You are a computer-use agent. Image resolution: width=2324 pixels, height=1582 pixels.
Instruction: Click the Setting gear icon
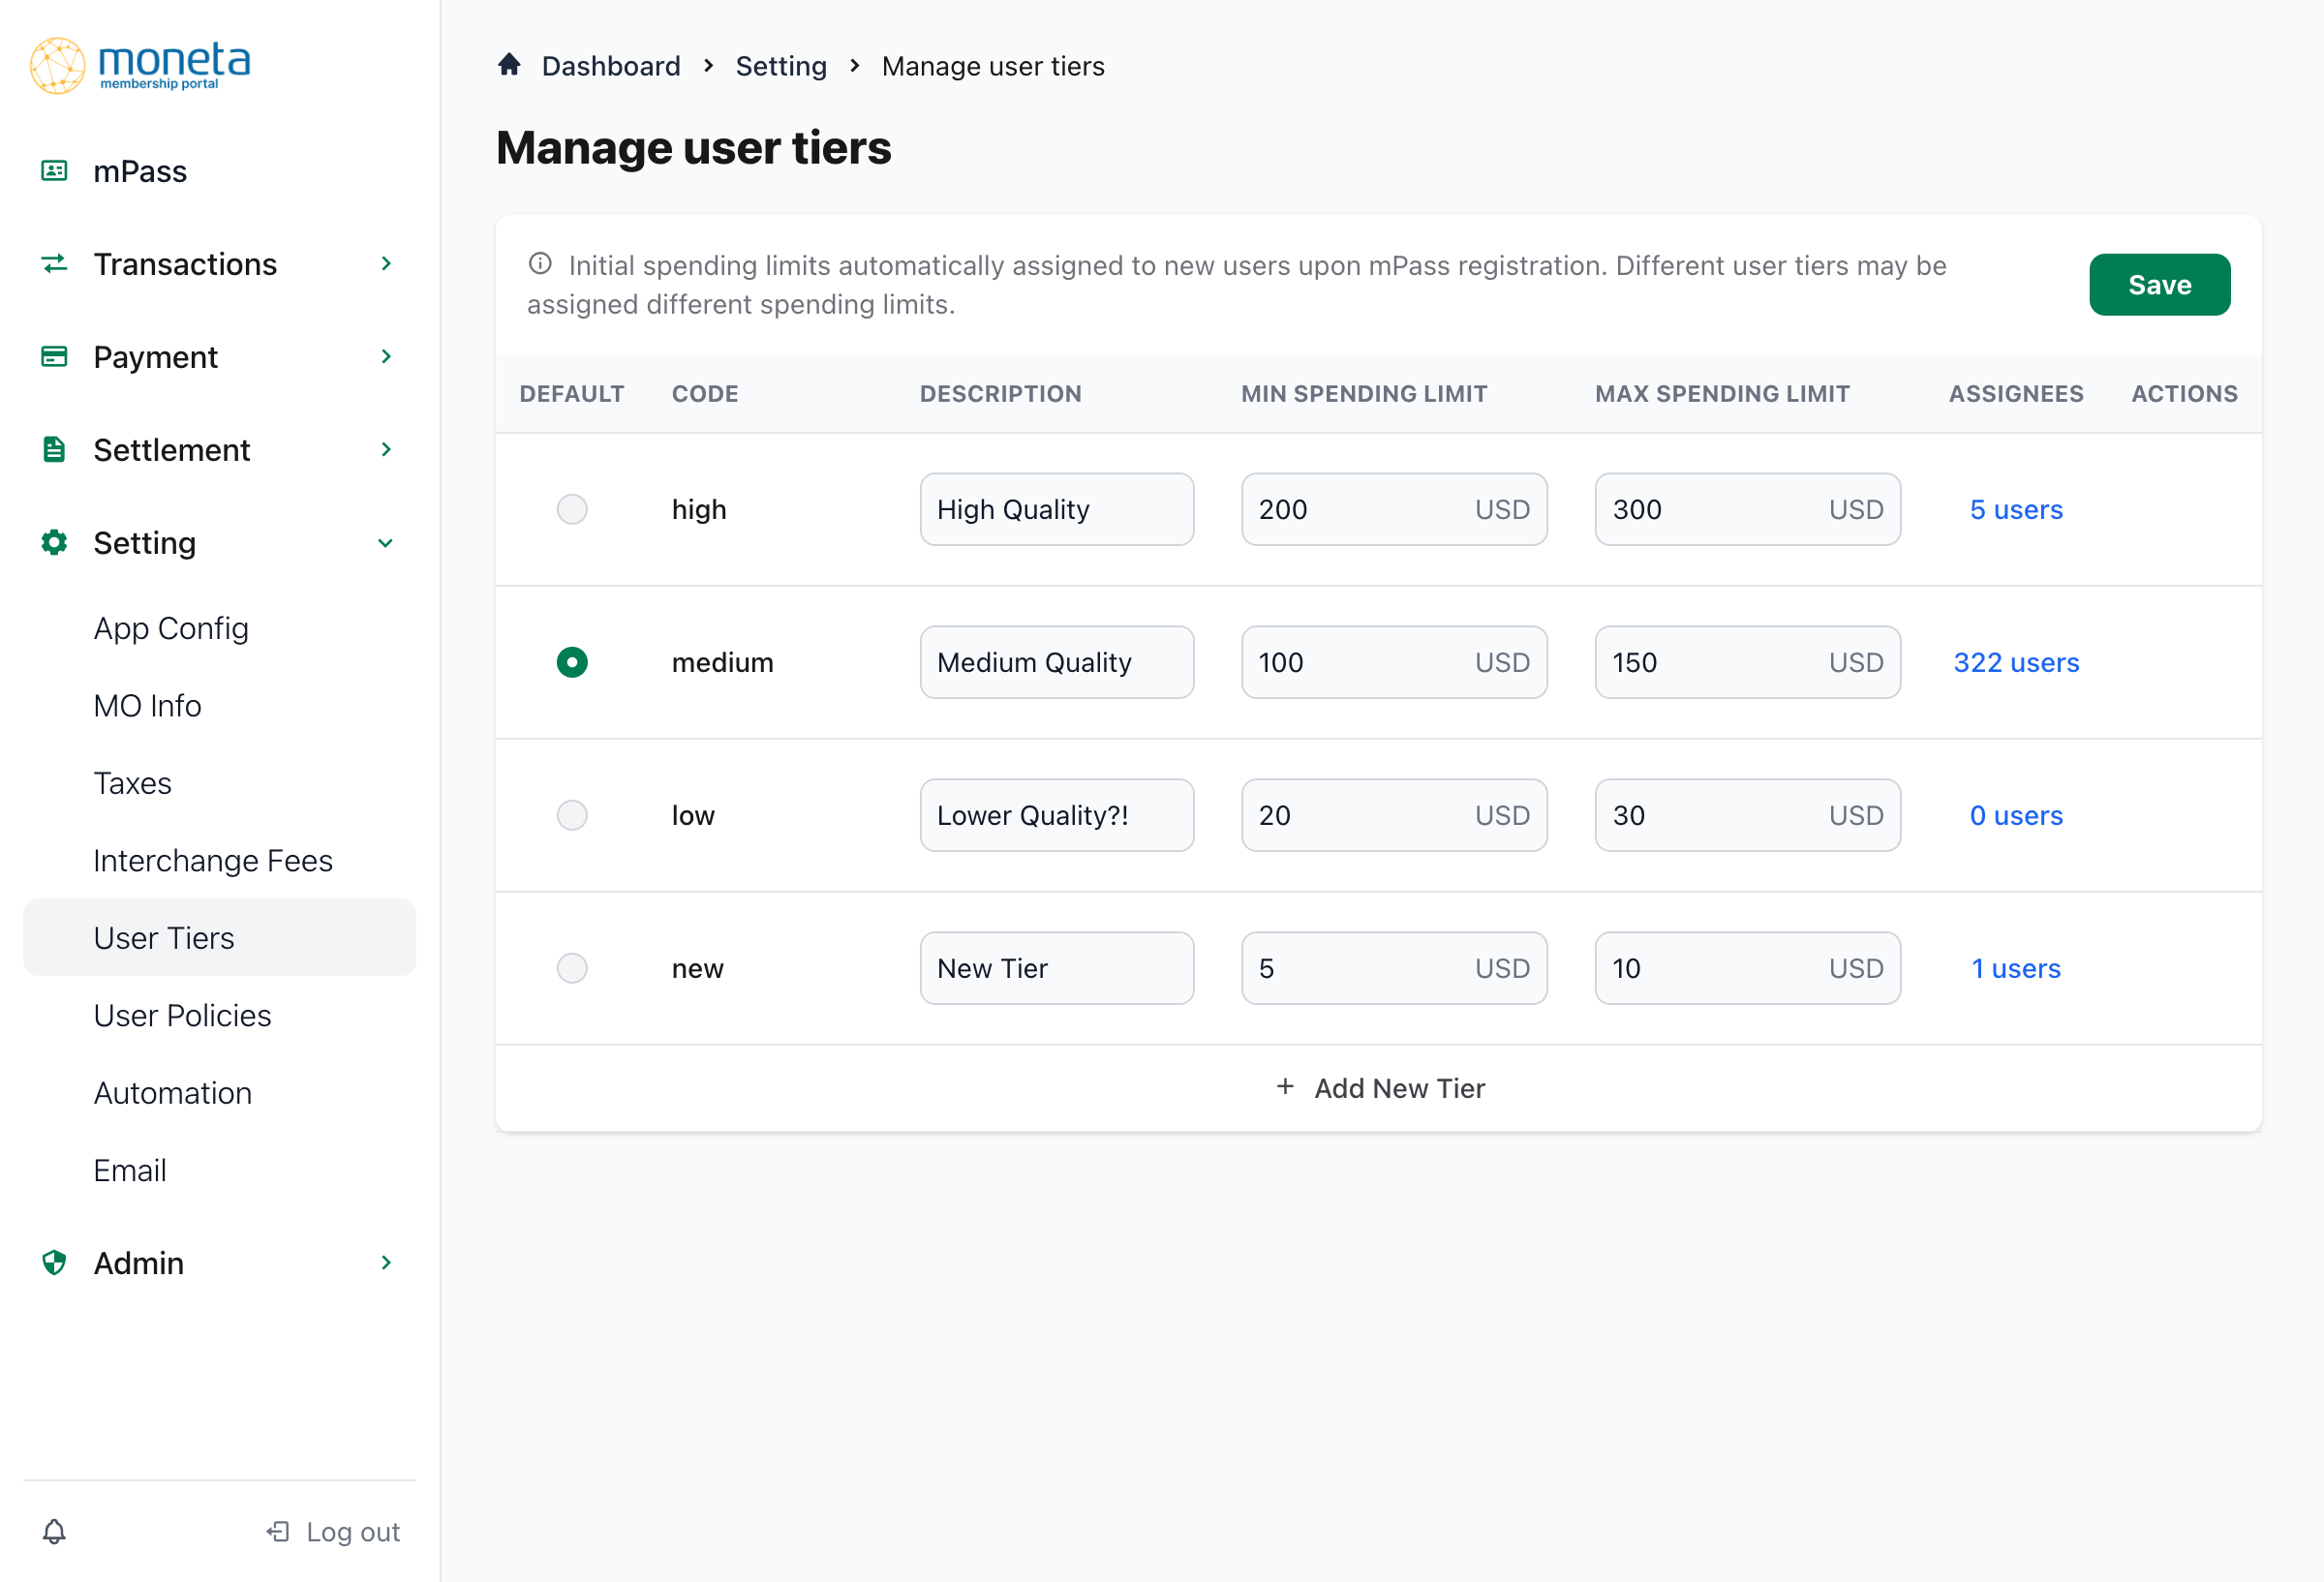[x=54, y=543]
